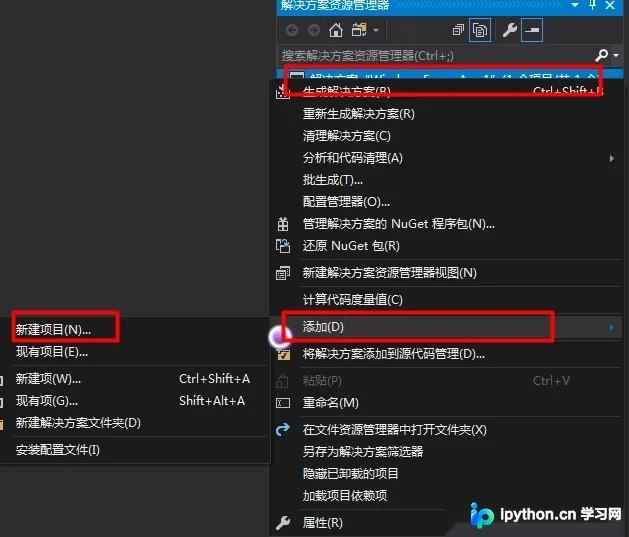Viewport: 629px width, 537px height.
Task: Choose 将解决方案添加到源代码管理(D)...
Action: (394, 354)
